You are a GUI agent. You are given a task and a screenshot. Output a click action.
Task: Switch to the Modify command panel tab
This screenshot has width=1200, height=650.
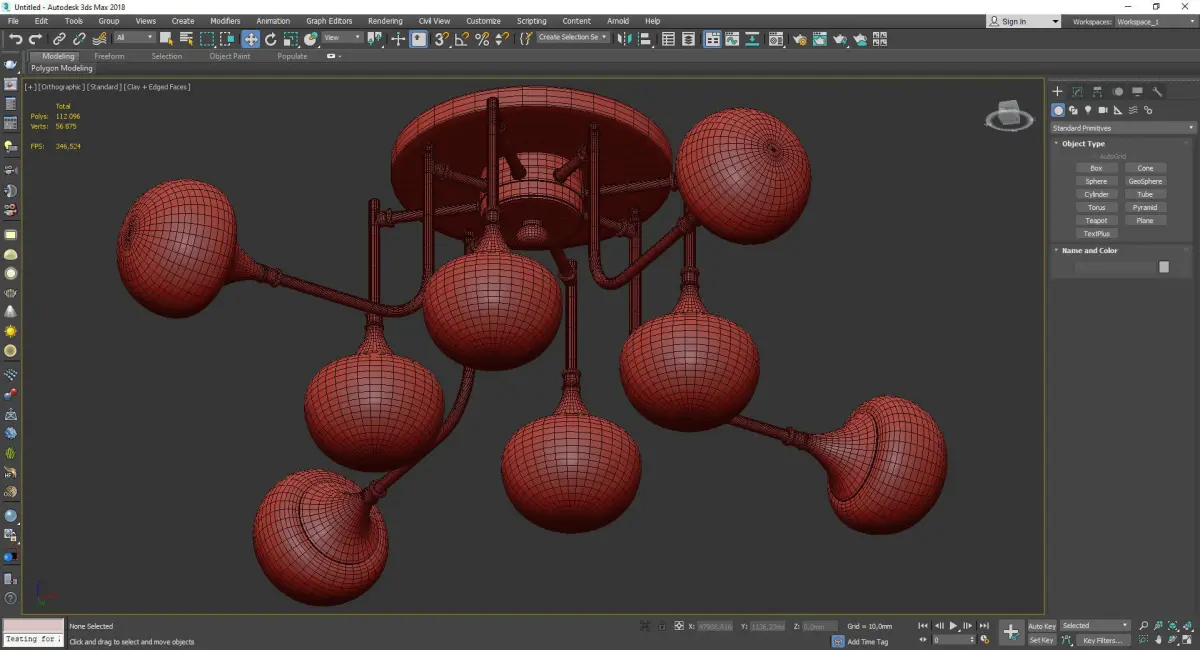click(x=1077, y=92)
